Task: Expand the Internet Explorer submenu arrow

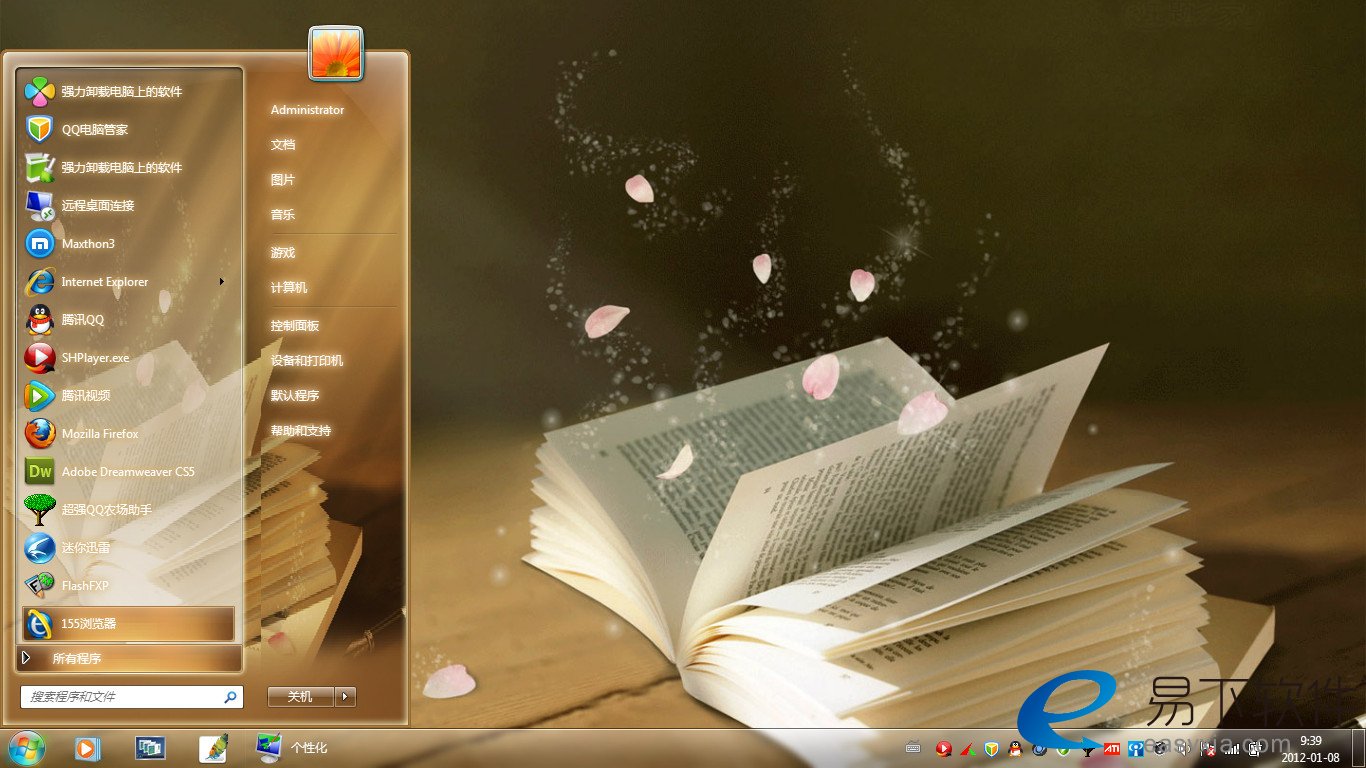Action: point(222,282)
